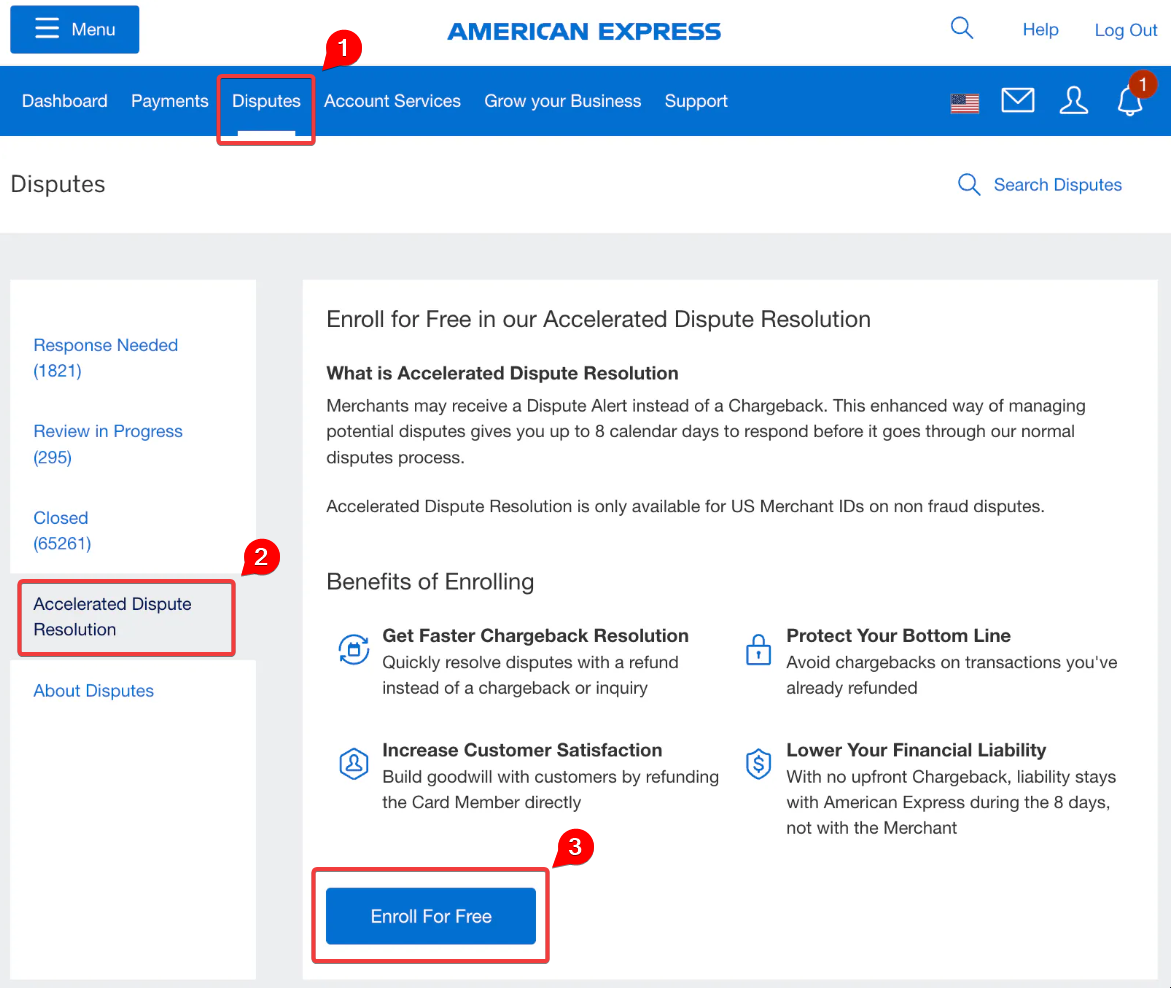This screenshot has height=988, width=1171.
Task: Click the Increase Customer Satisfaction person icon
Action: point(353,763)
